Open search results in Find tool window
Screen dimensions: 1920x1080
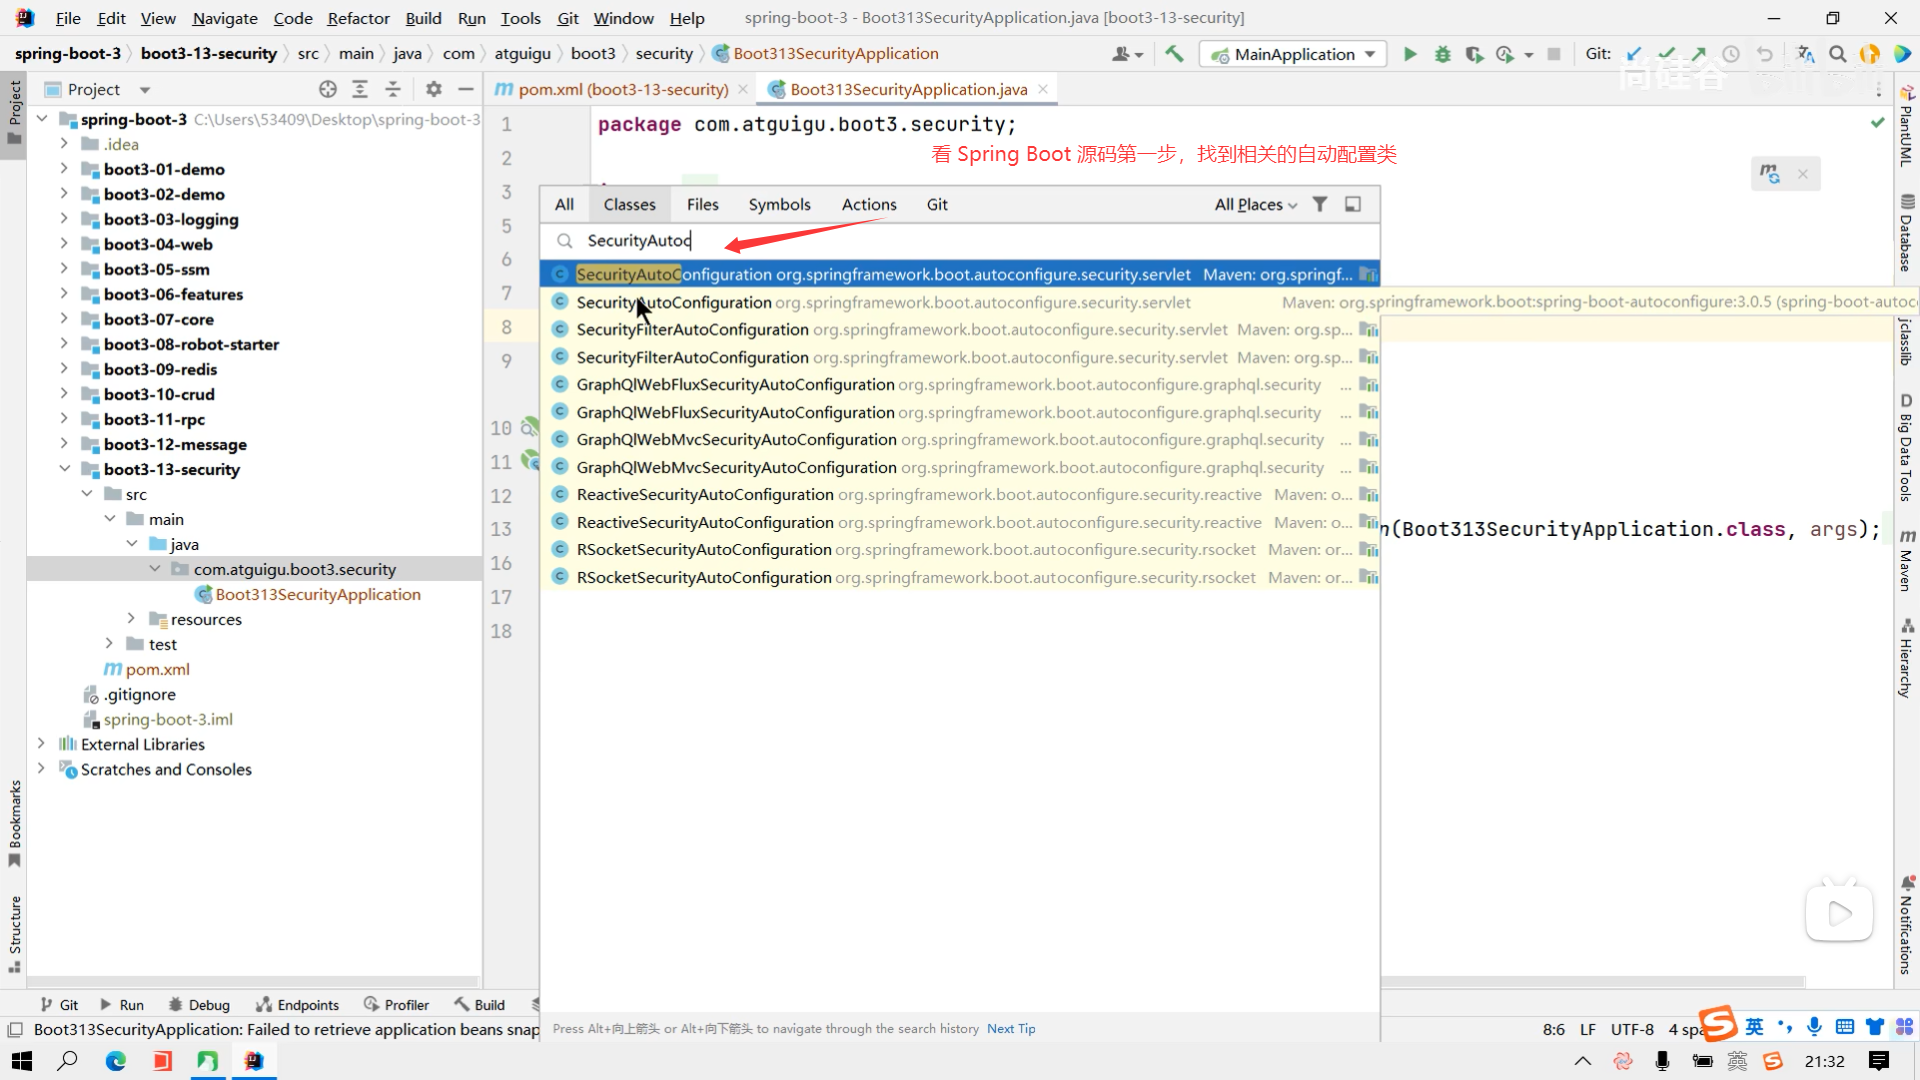(1353, 204)
